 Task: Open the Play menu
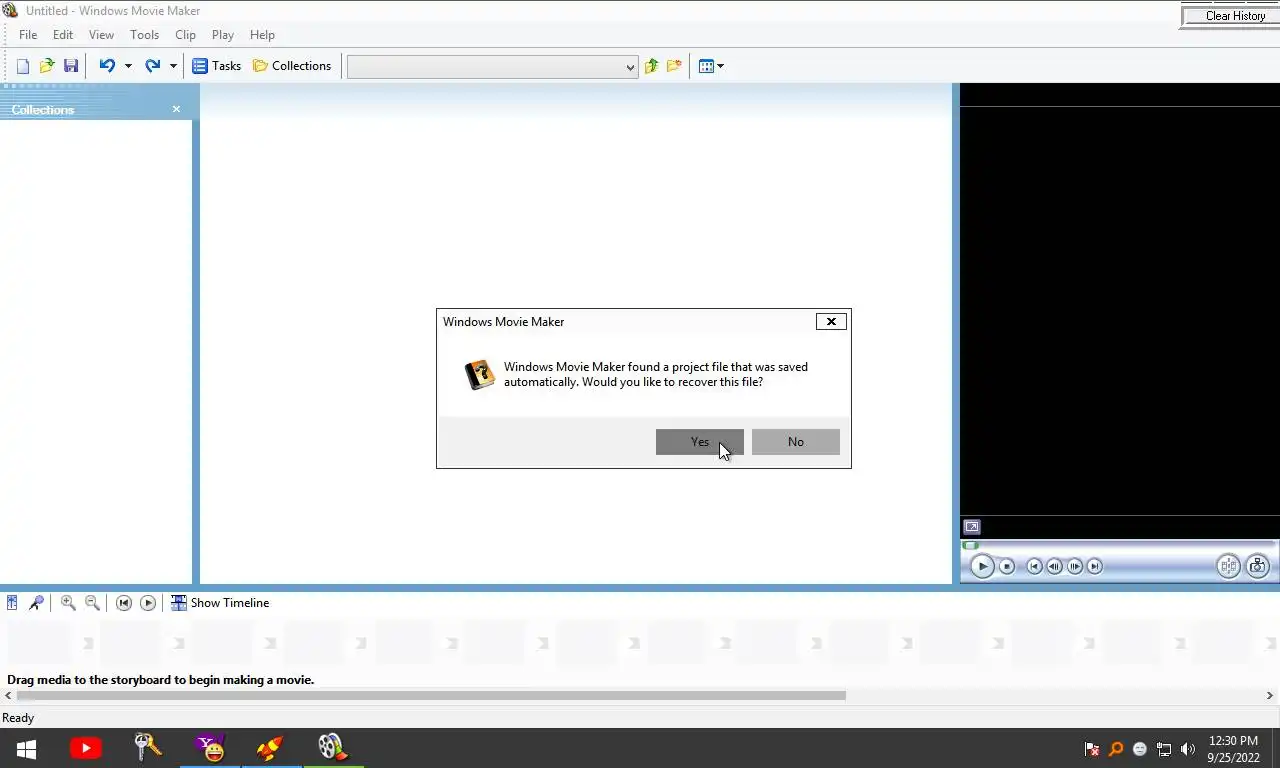pyautogui.click(x=223, y=35)
